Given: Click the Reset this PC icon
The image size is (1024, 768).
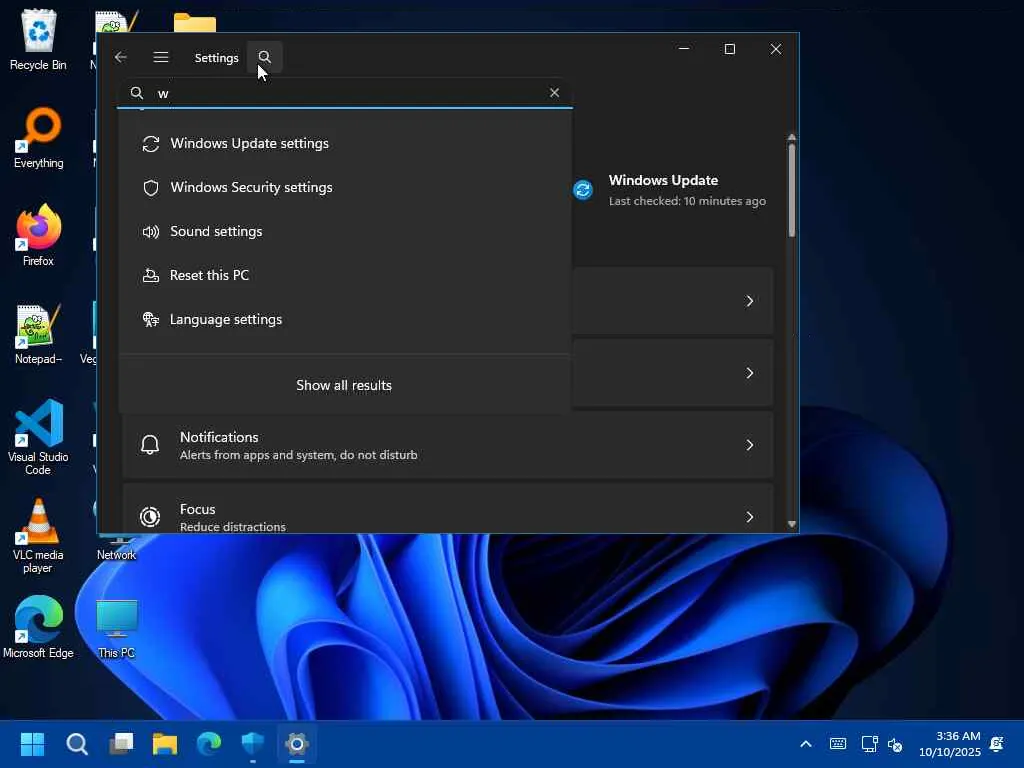Looking at the screenshot, I should 151,276.
